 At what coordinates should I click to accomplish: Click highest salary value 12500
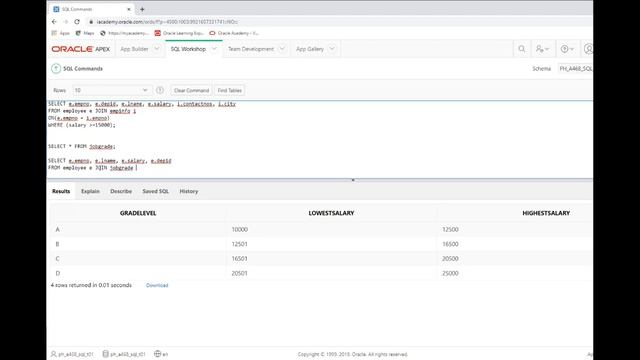tap(450, 229)
